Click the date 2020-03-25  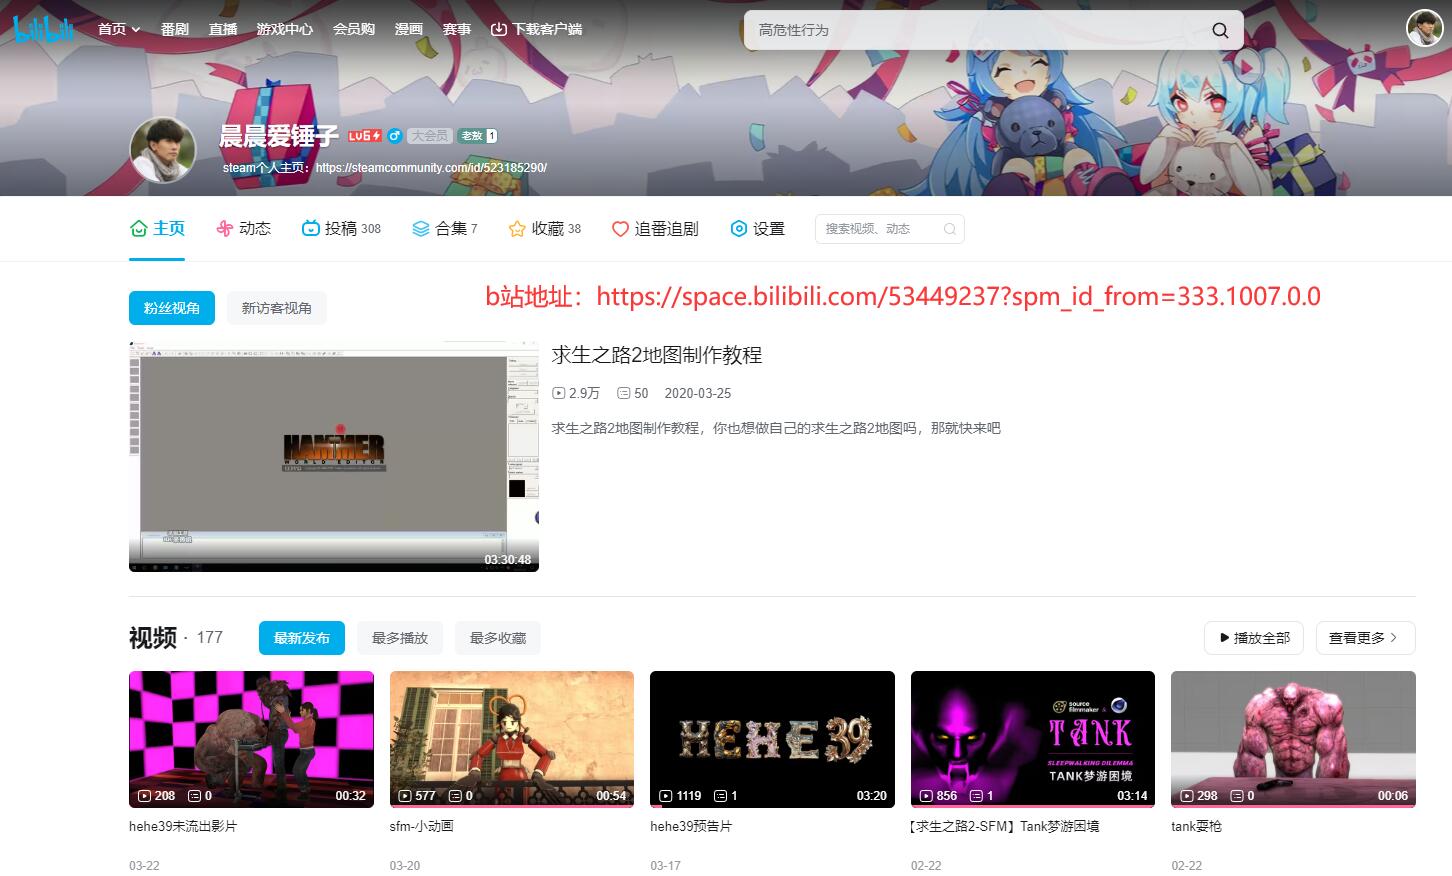tap(698, 394)
